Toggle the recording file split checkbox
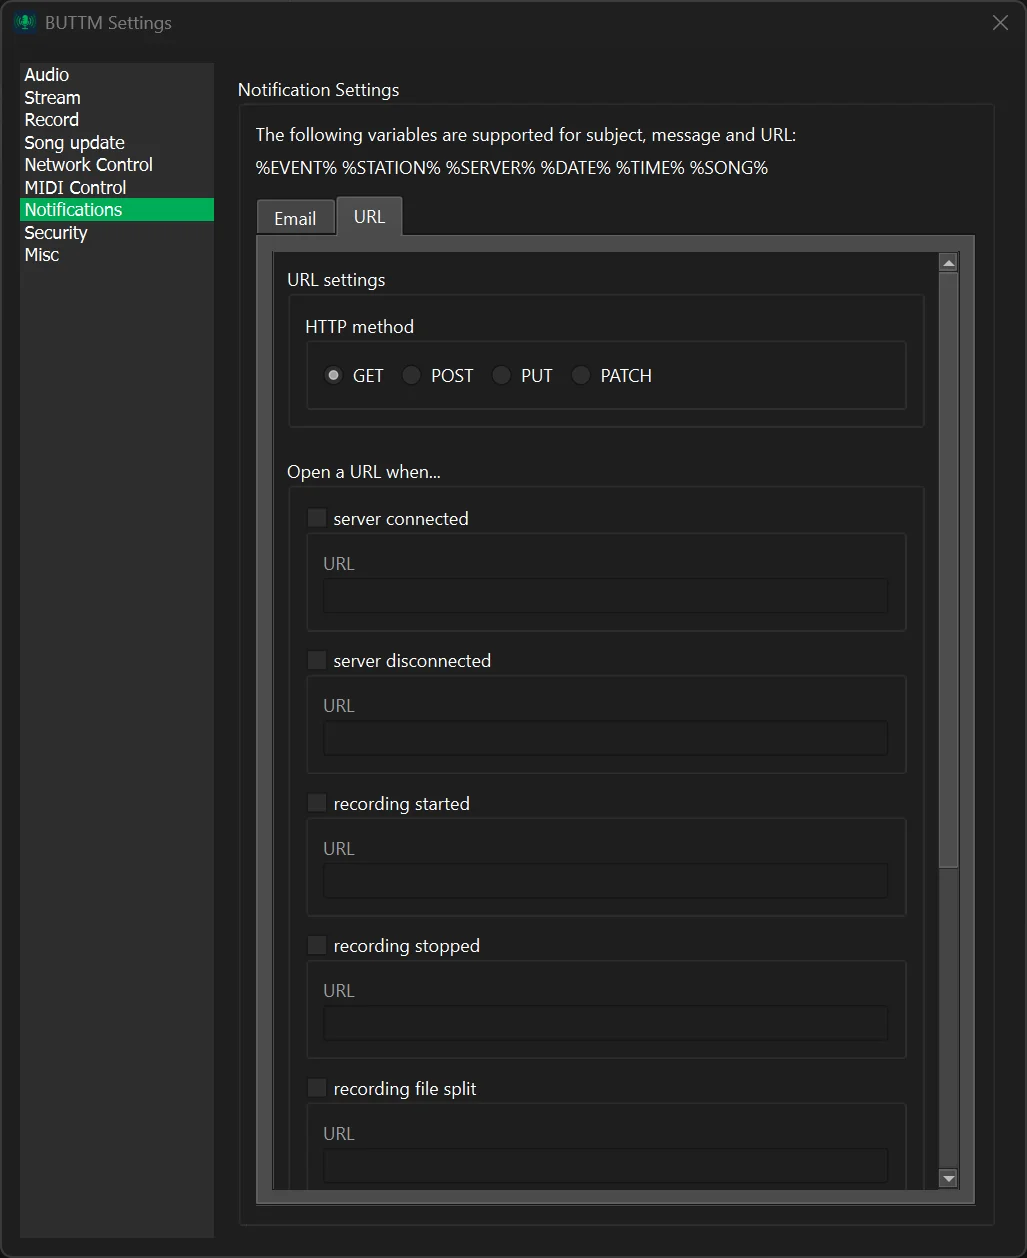 pyautogui.click(x=317, y=1088)
